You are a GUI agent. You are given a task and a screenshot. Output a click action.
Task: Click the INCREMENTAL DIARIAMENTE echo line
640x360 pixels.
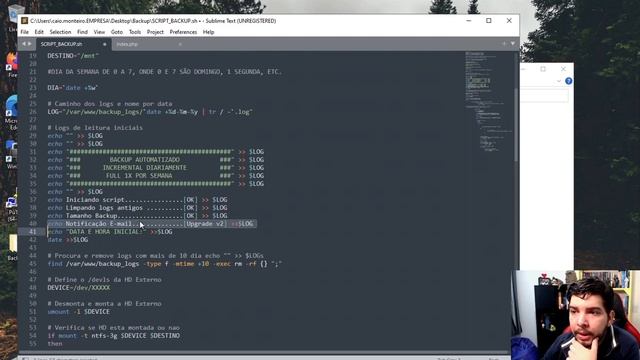tap(156, 168)
